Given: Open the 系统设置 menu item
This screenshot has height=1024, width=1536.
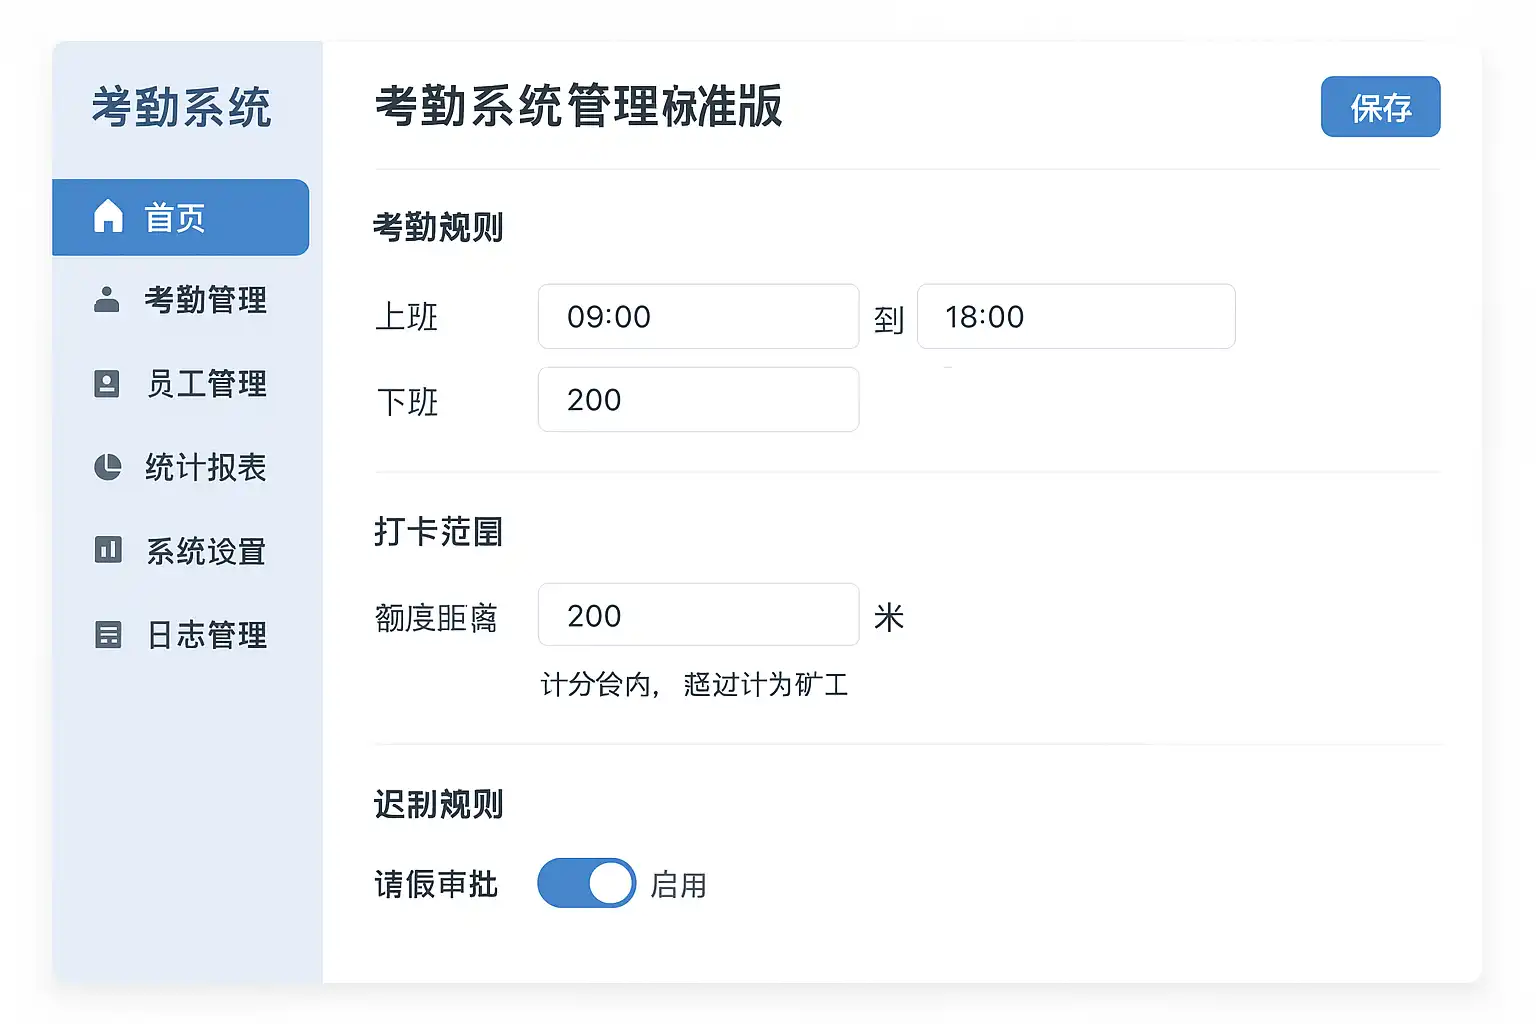Looking at the screenshot, I should point(205,551).
